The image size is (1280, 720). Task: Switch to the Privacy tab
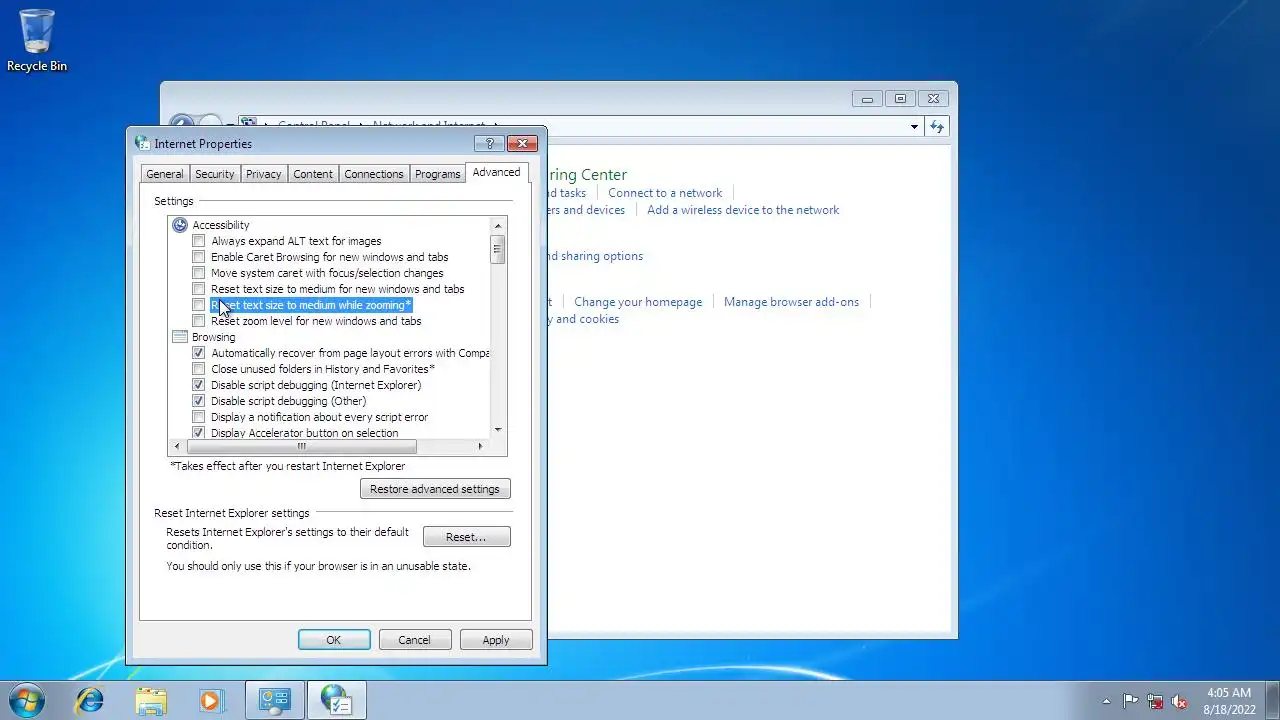coord(264,174)
